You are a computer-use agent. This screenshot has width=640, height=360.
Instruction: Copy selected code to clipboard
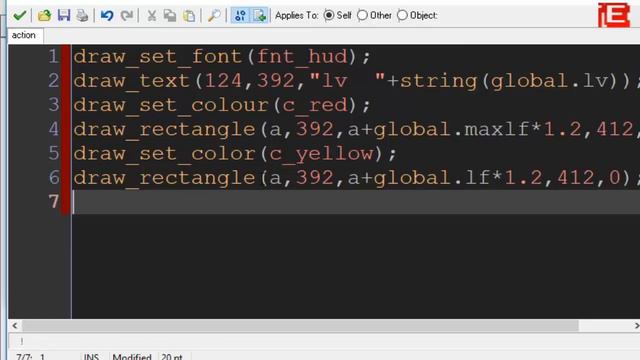tap(170, 16)
